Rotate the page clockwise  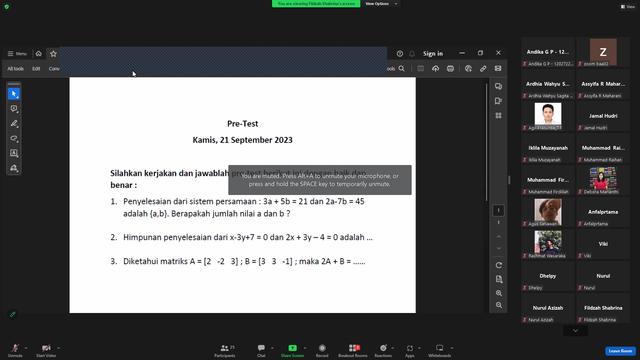pos(498,265)
